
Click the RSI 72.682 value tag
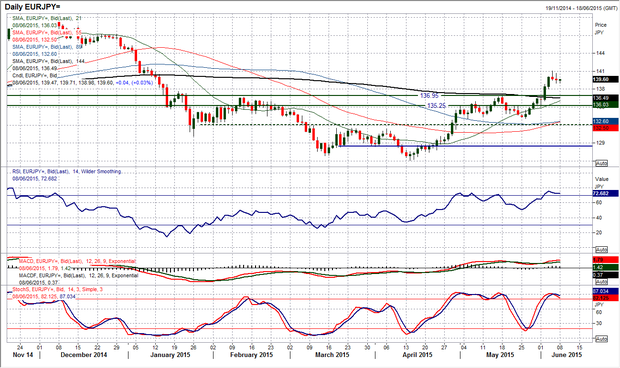[605, 193]
